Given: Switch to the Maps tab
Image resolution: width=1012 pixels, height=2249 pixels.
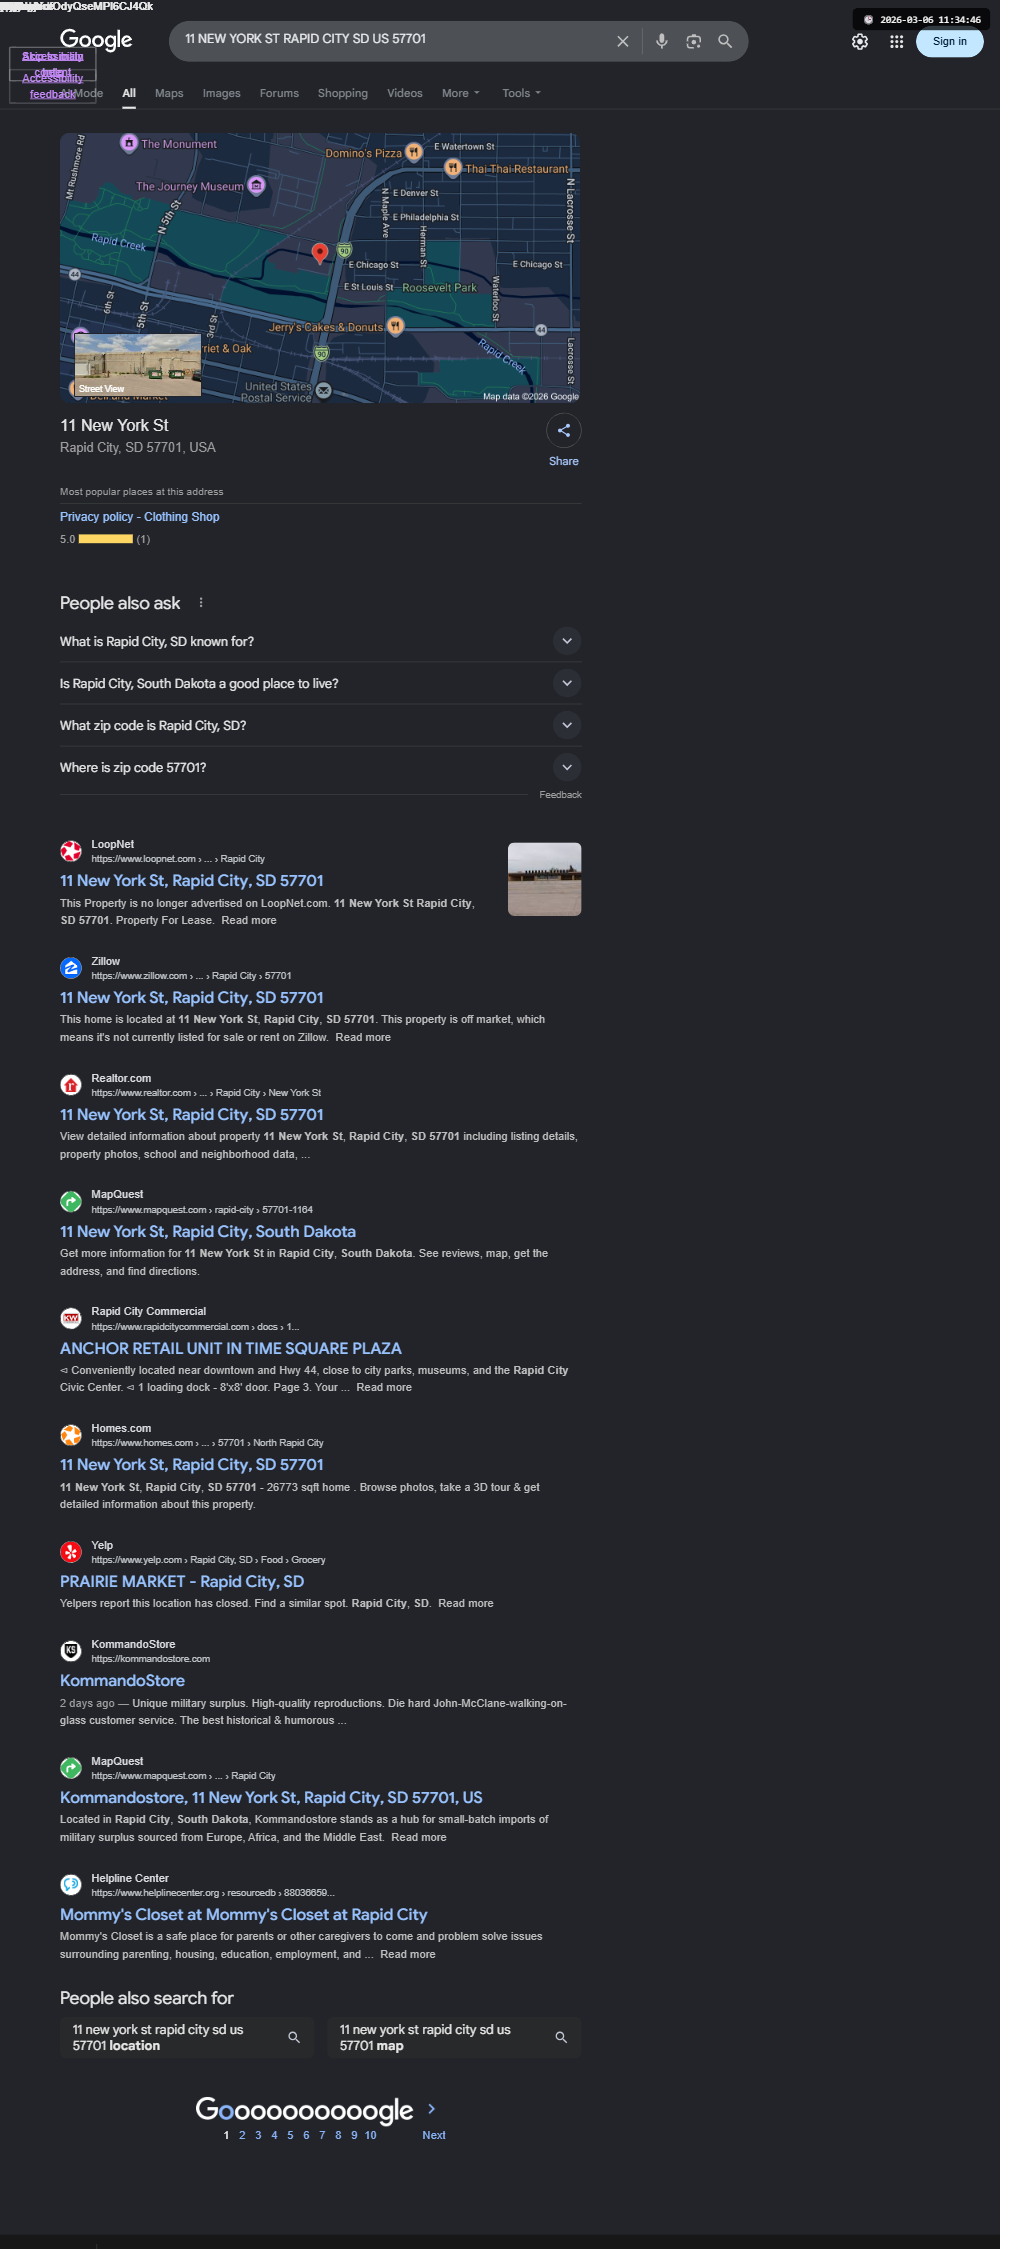Looking at the screenshot, I should pos(169,93).
